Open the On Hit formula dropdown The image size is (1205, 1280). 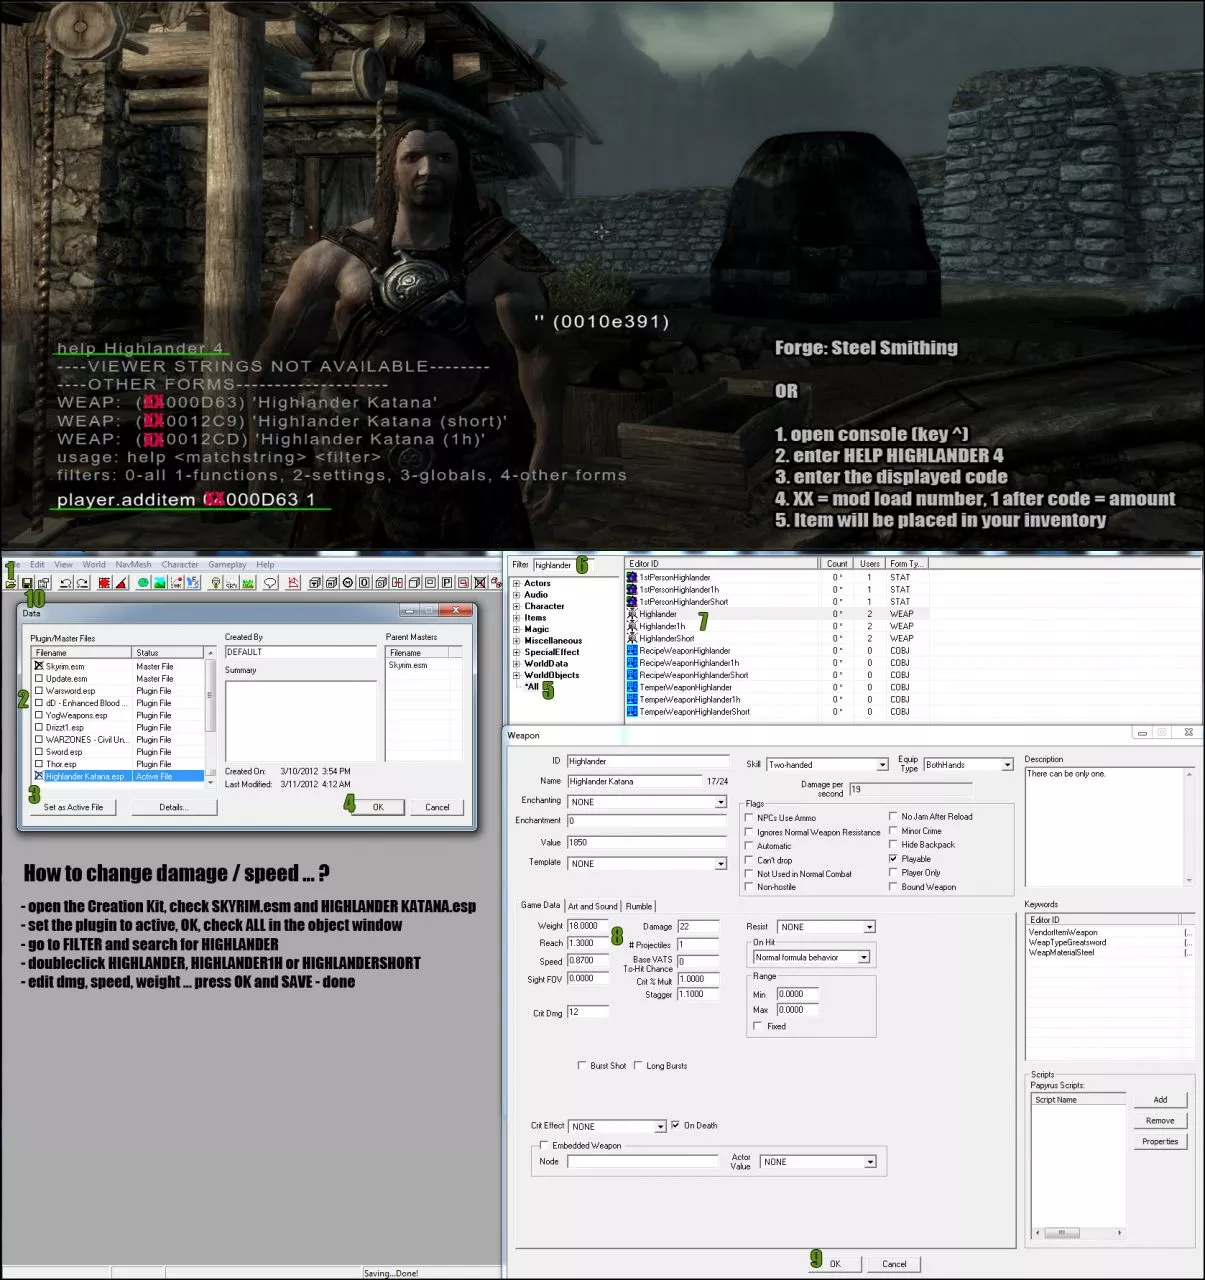coord(864,958)
